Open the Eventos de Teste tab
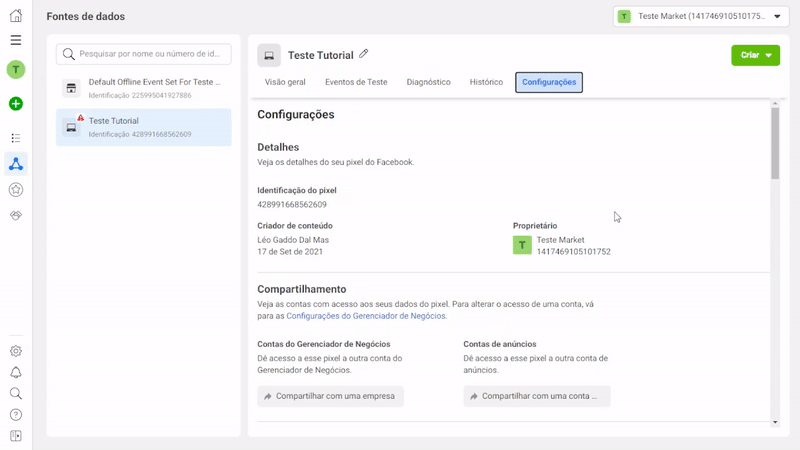 coord(356,82)
